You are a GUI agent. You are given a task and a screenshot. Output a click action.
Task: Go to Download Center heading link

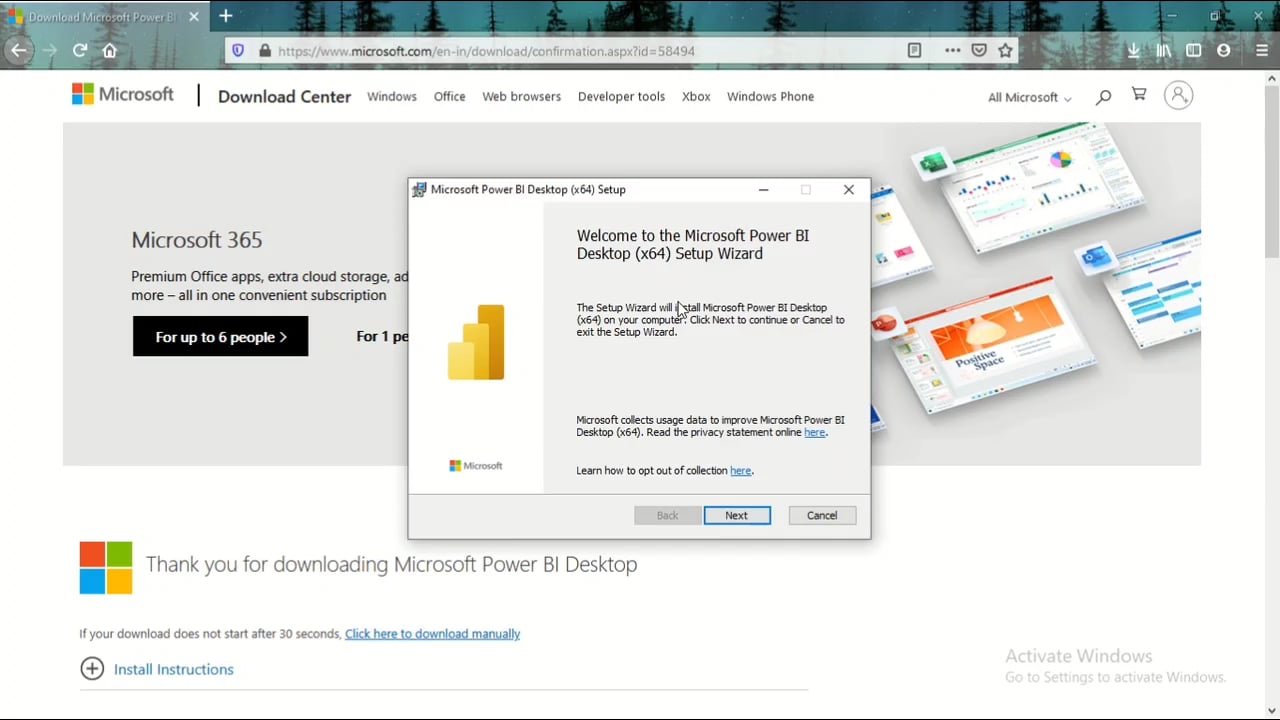[x=284, y=96]
